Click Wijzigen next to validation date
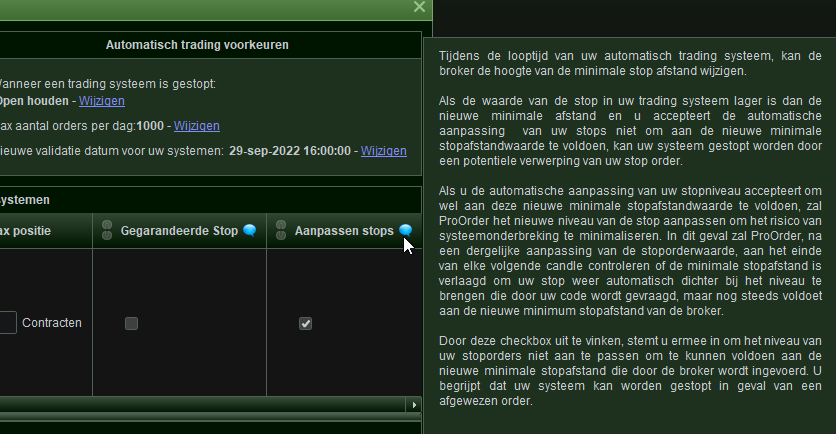Viewport: 836px width, 434px height. pos(383,151)
